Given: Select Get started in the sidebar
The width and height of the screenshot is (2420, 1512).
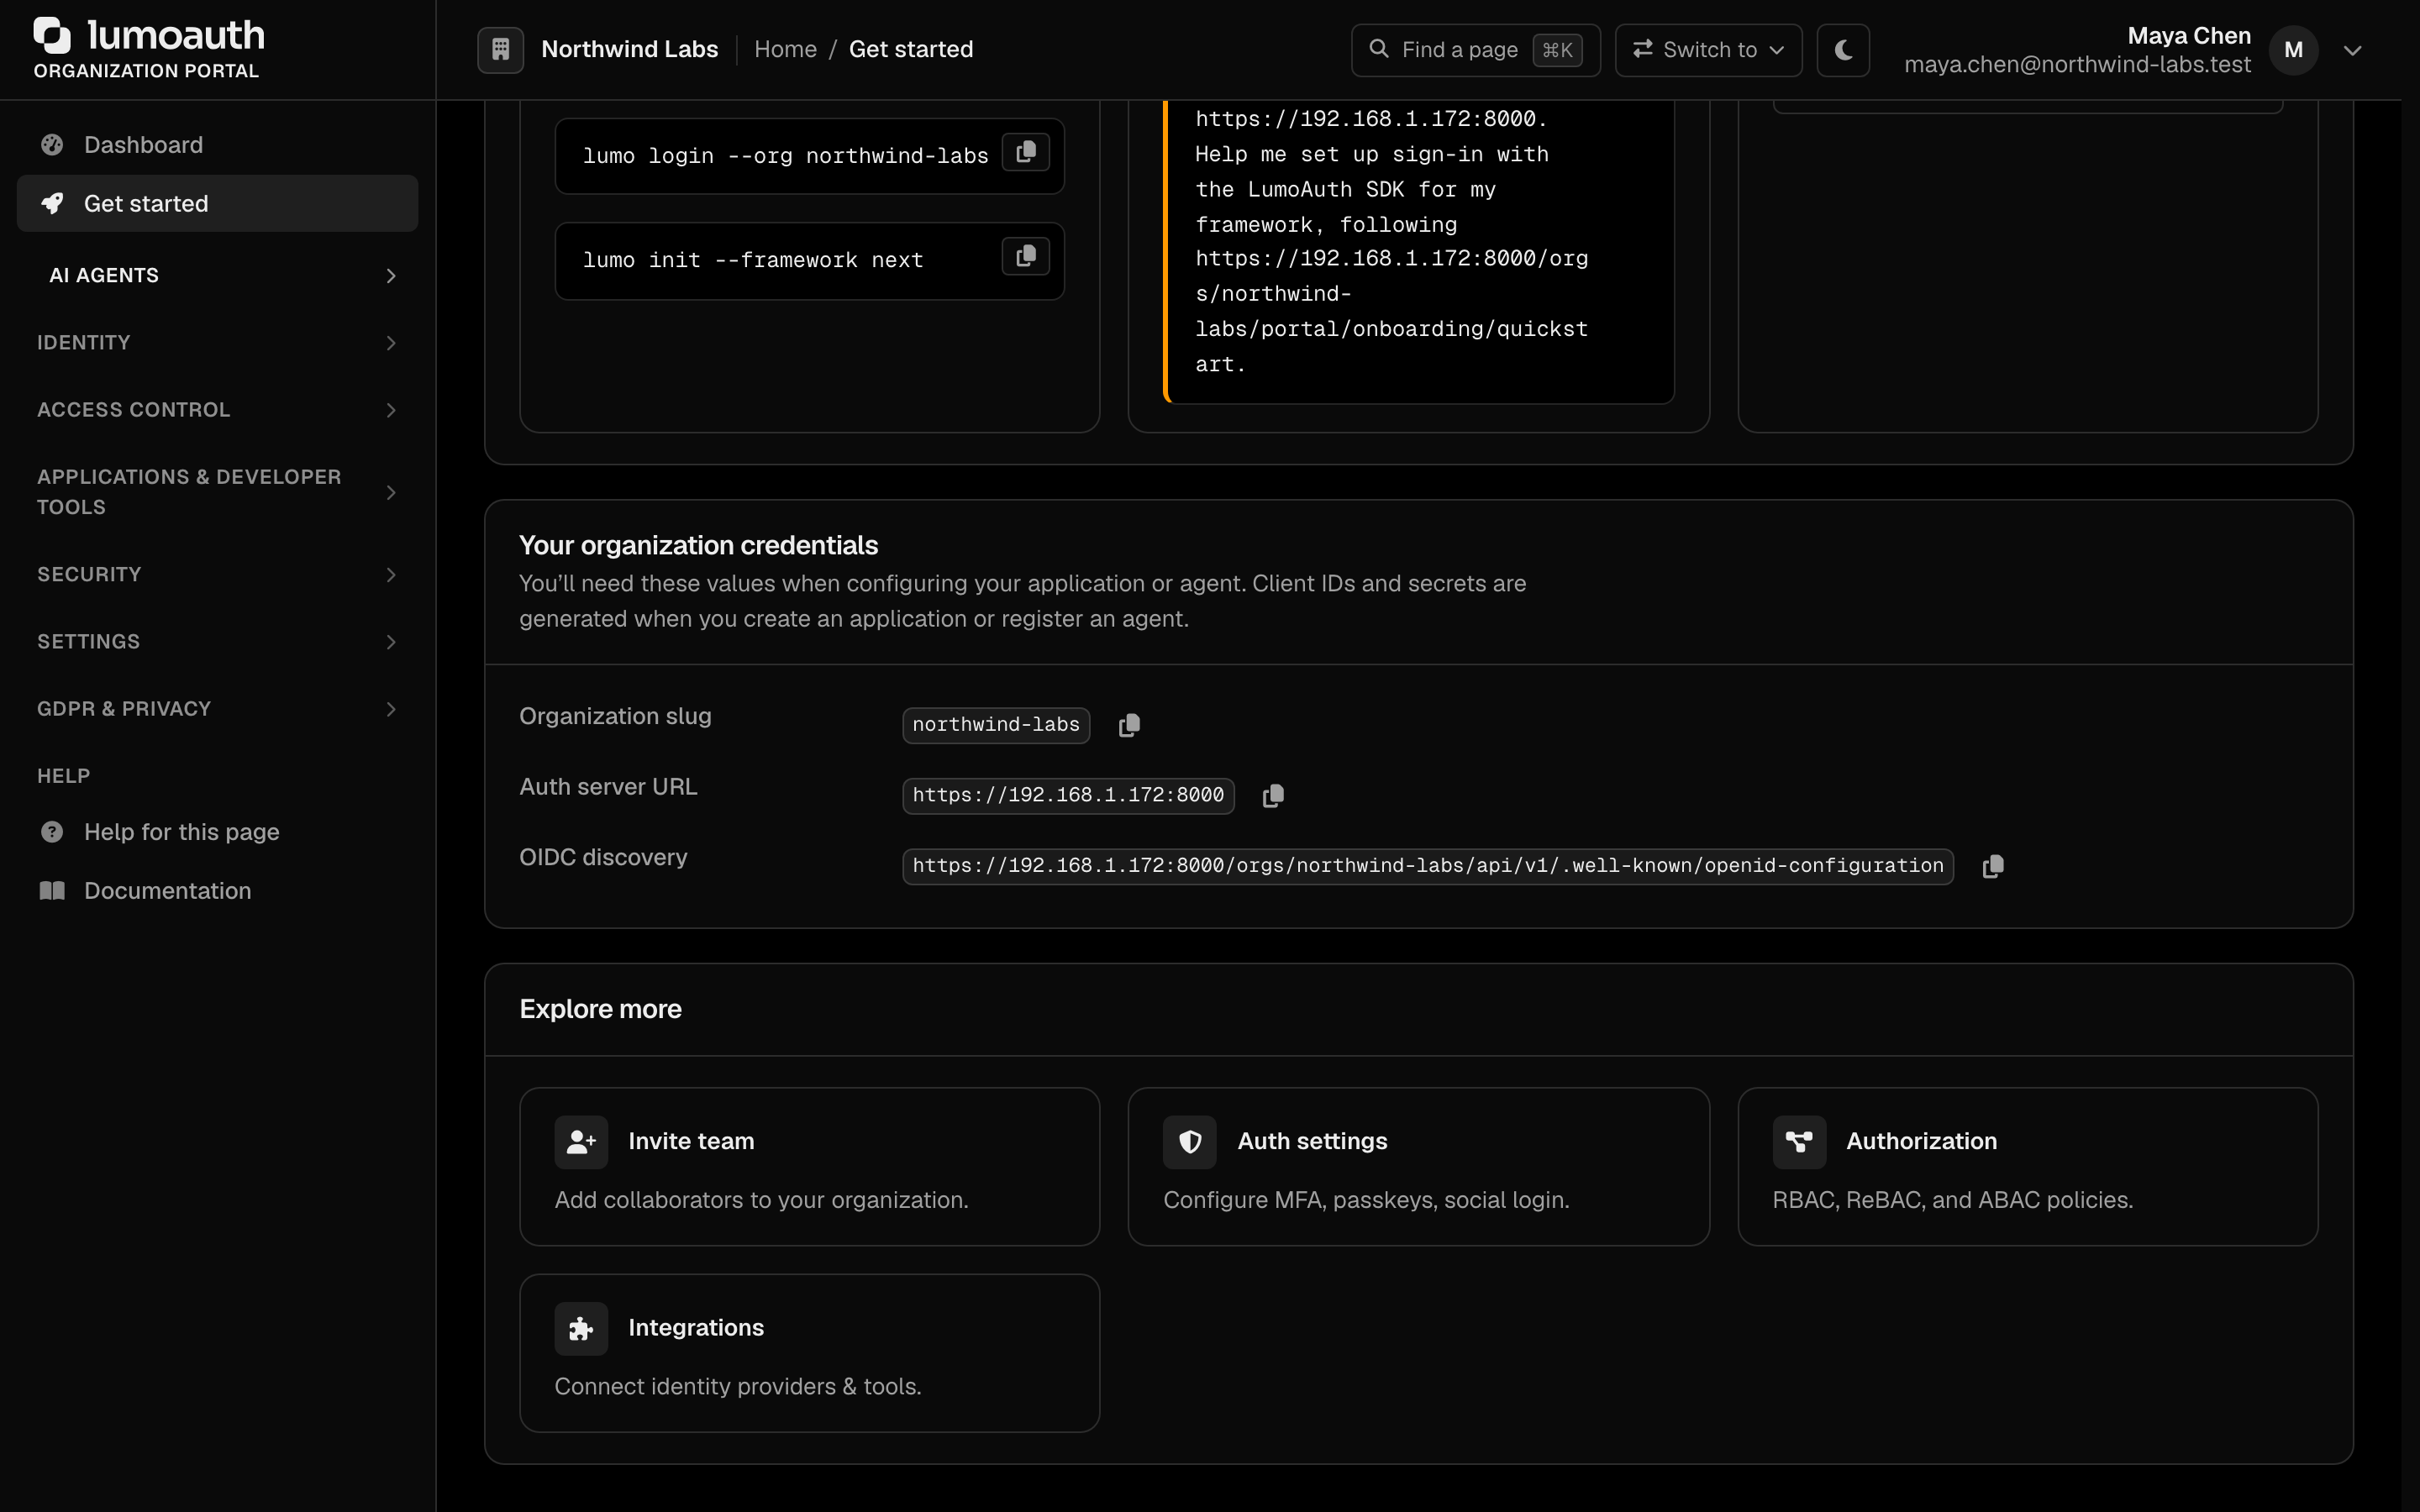Looking at the screenshot, I should [217, 203].
